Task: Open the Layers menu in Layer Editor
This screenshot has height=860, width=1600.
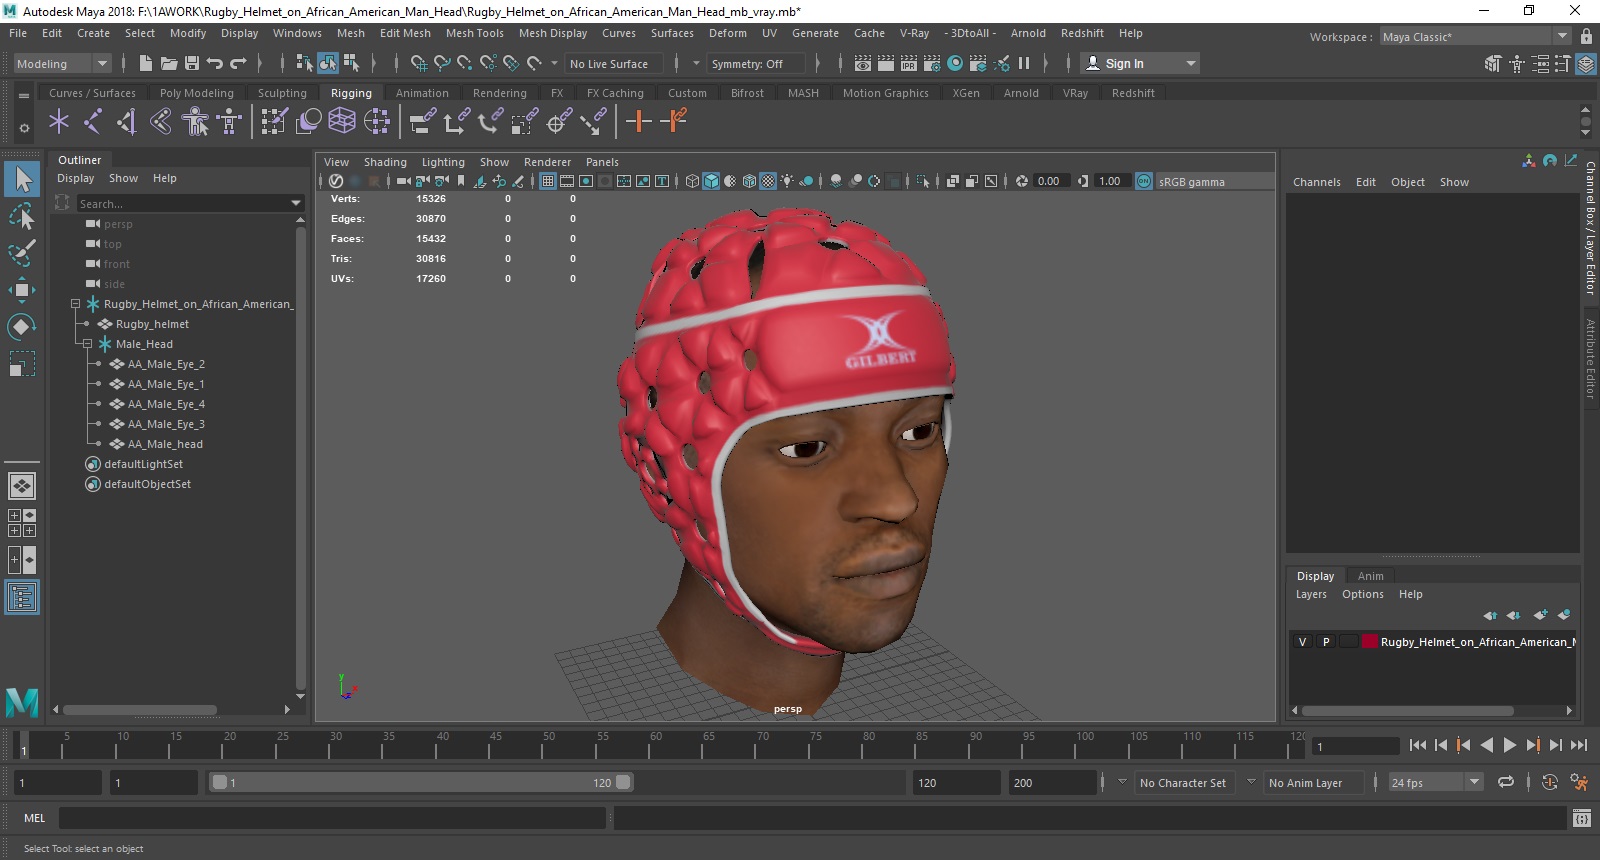Action: pos(1311,594)
